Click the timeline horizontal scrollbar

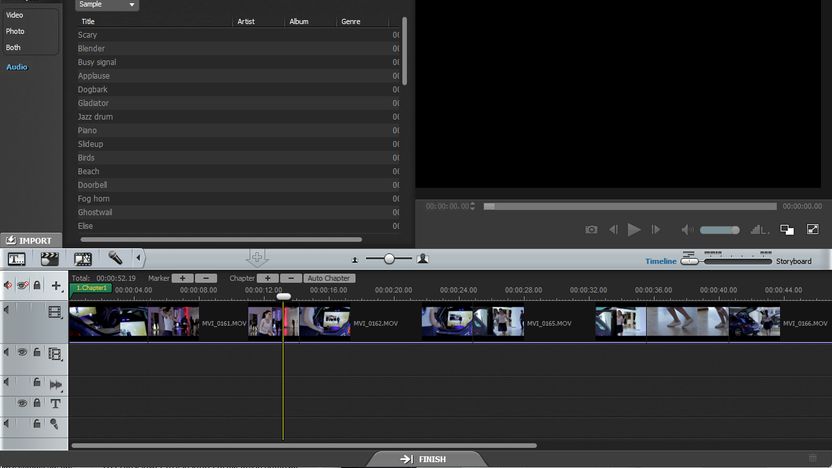(x=304, y=446)
